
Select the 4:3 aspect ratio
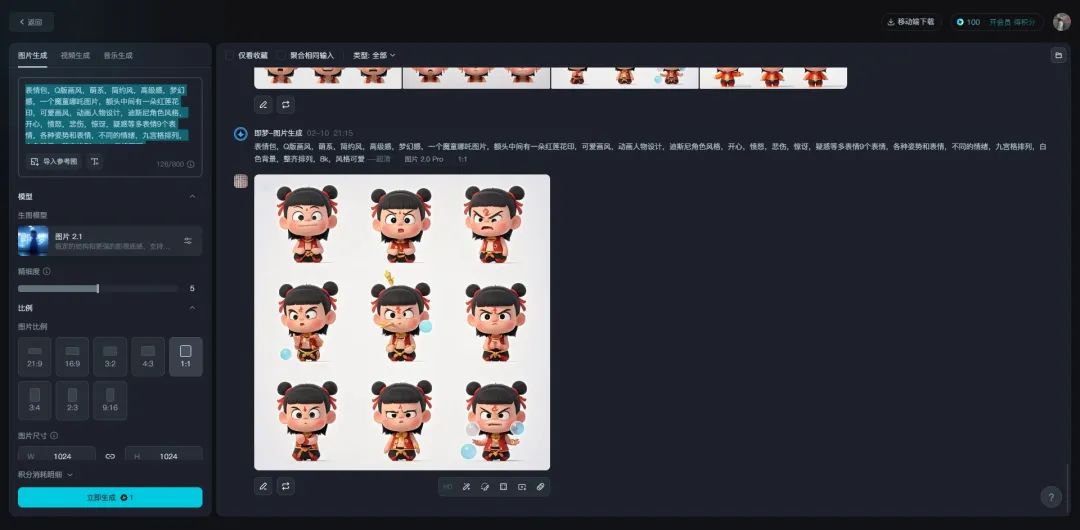(148, 356)
